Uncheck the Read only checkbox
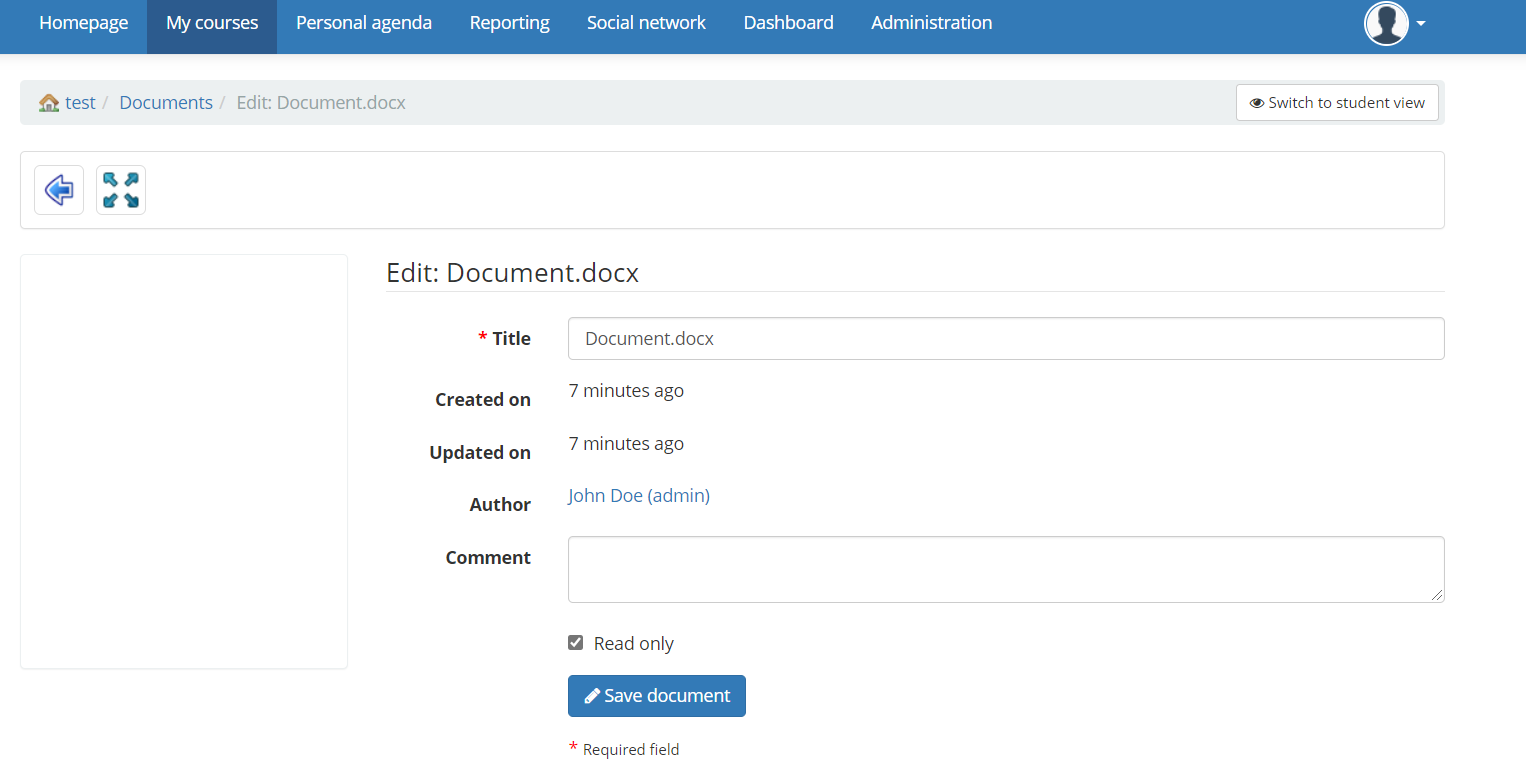Viewport: 1526px width, 774px height. click(576, 643)
